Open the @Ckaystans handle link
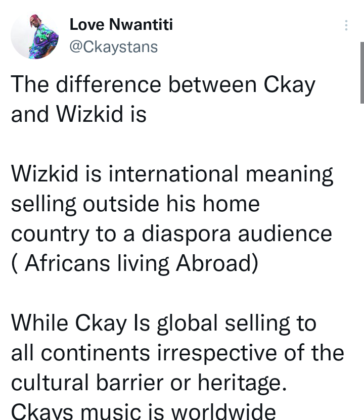Image resolution: width=364 pixels, height=420 pixels. (113, 47)
